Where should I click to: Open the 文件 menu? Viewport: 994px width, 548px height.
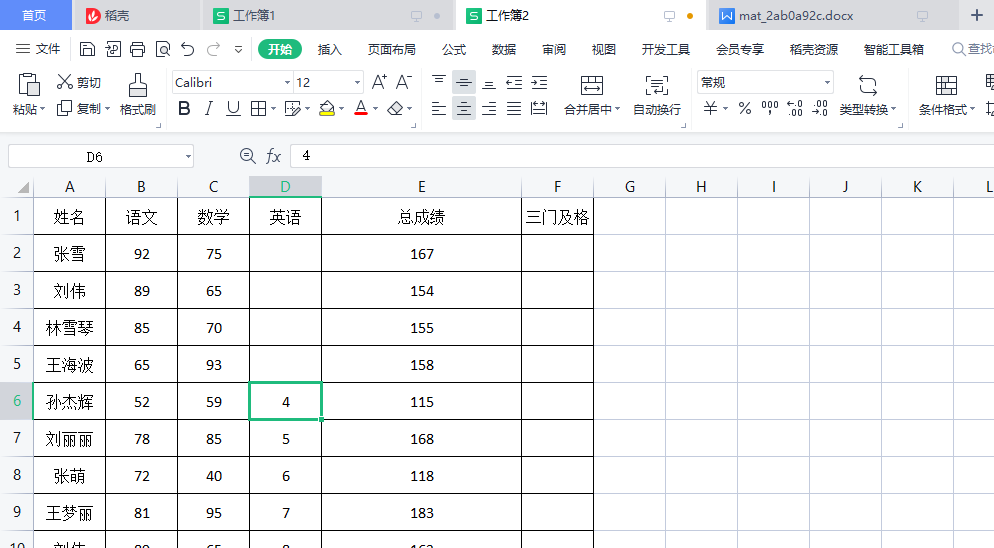[38, 49]
